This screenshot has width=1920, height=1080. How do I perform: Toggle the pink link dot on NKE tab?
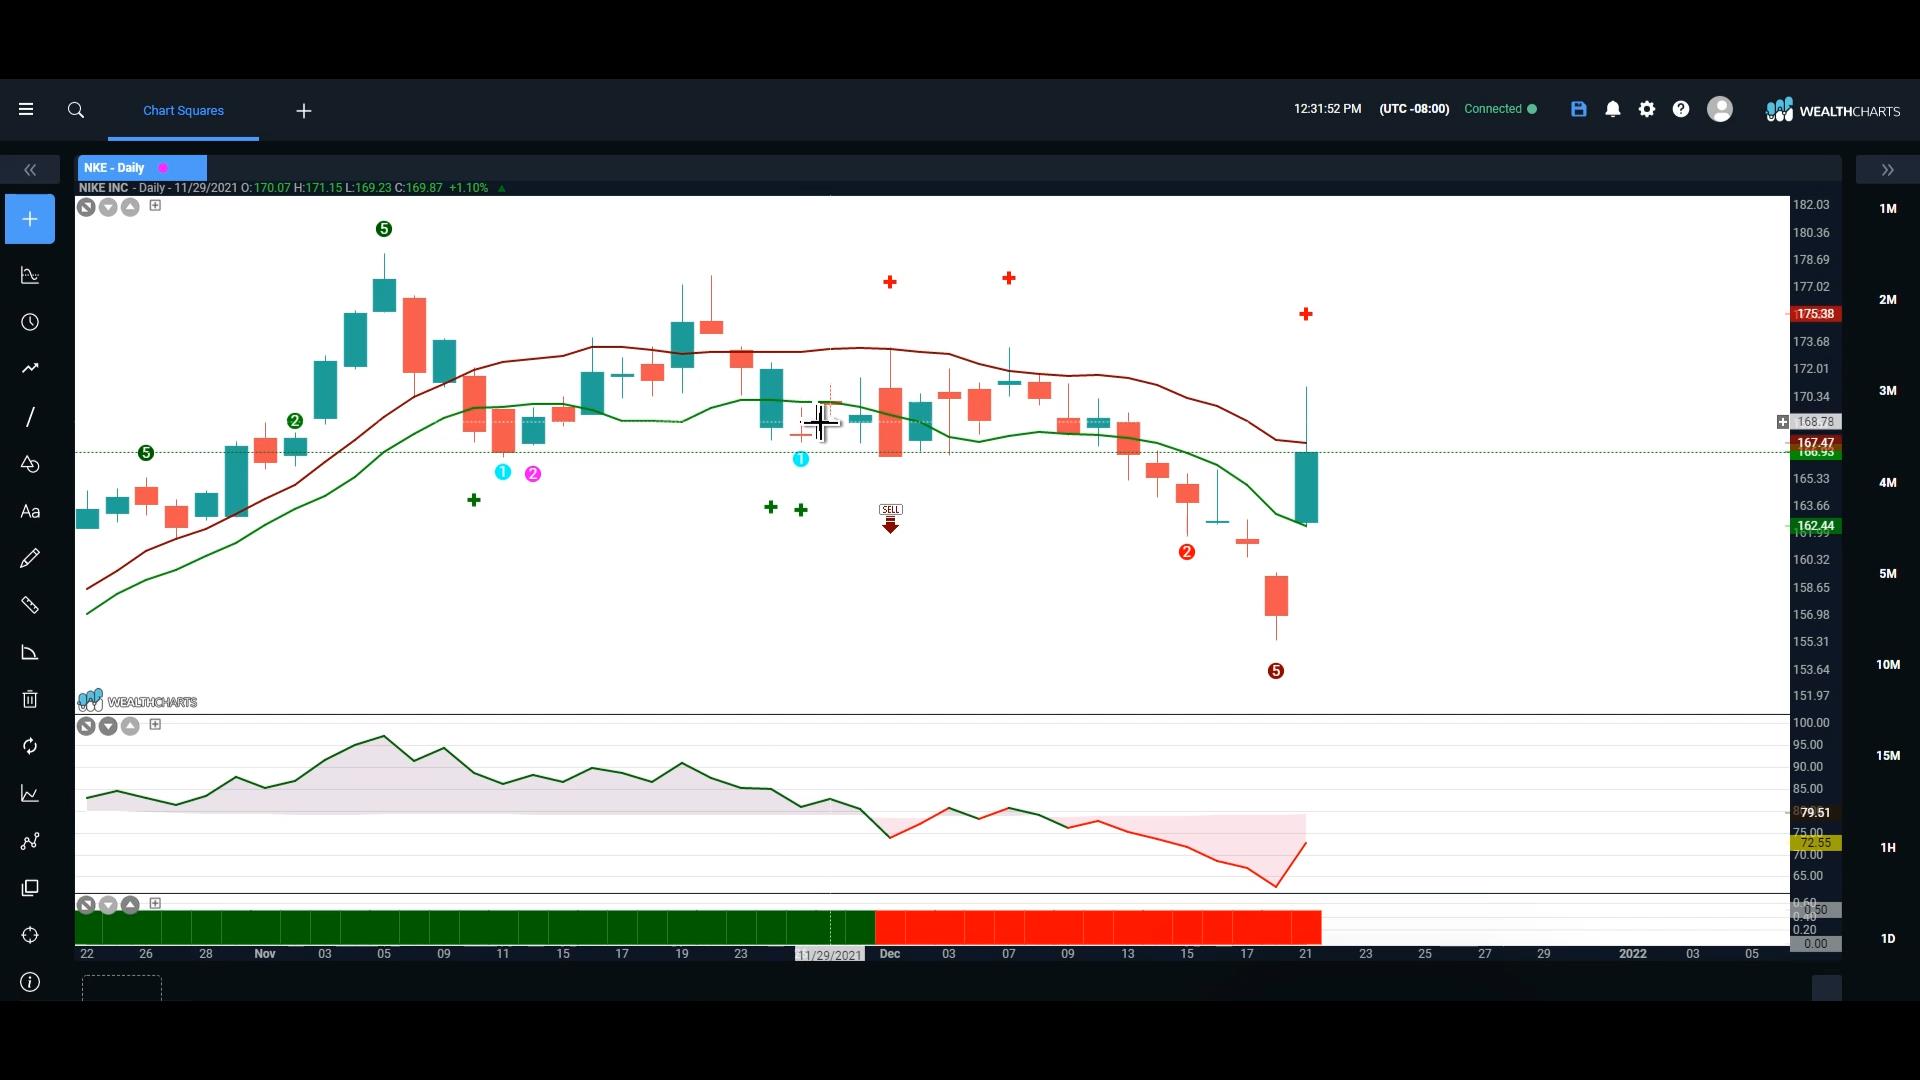[163, 168]
